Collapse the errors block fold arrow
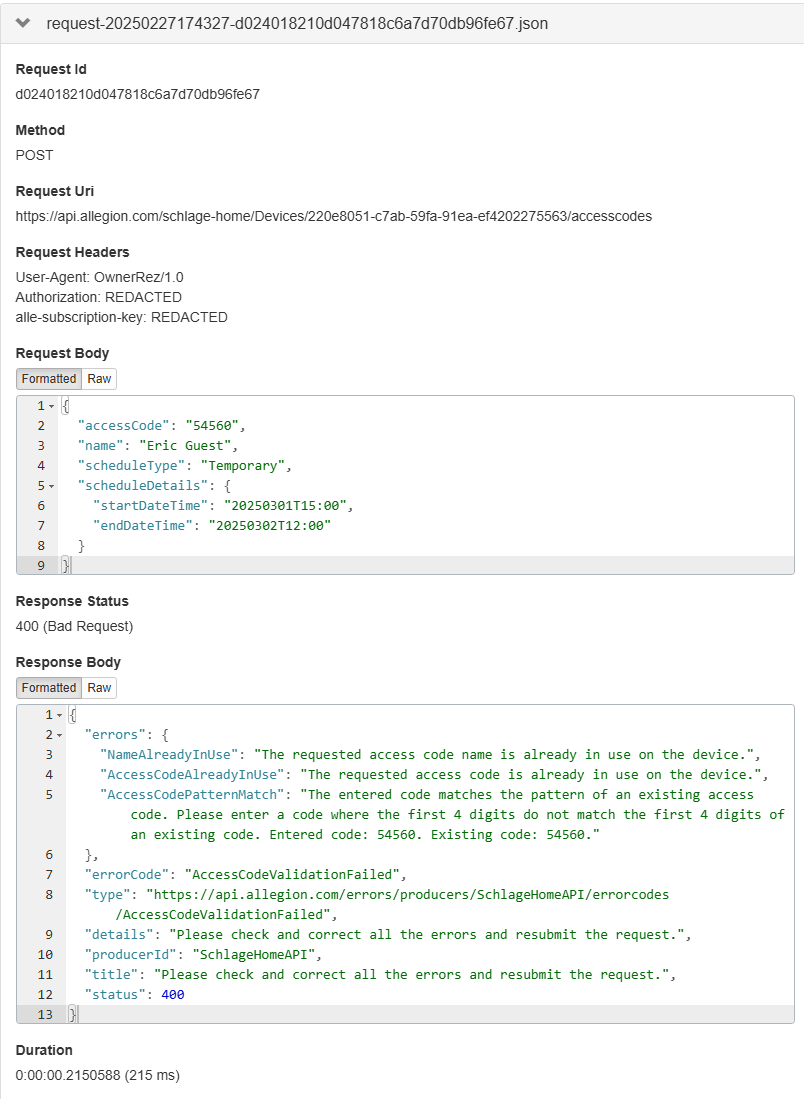The width and height of the screenshot is (804, 1099). (x=59, y=735)
